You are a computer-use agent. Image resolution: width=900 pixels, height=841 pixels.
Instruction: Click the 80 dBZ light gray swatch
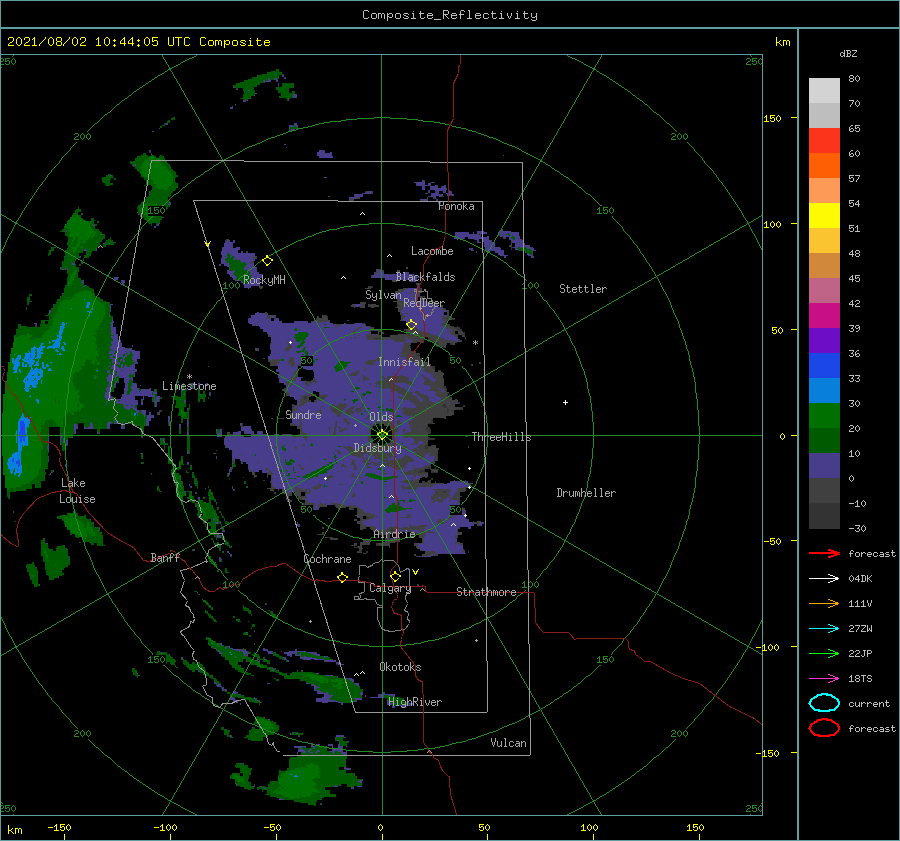824,90
